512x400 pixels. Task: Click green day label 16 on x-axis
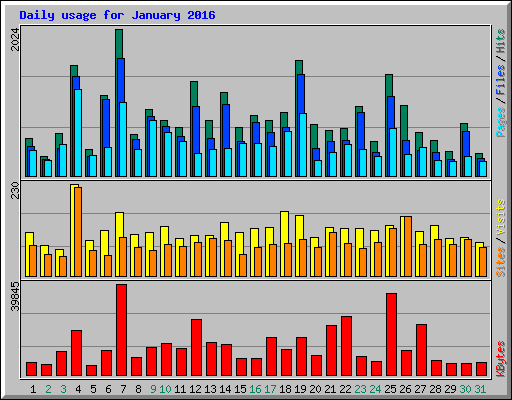255,389
